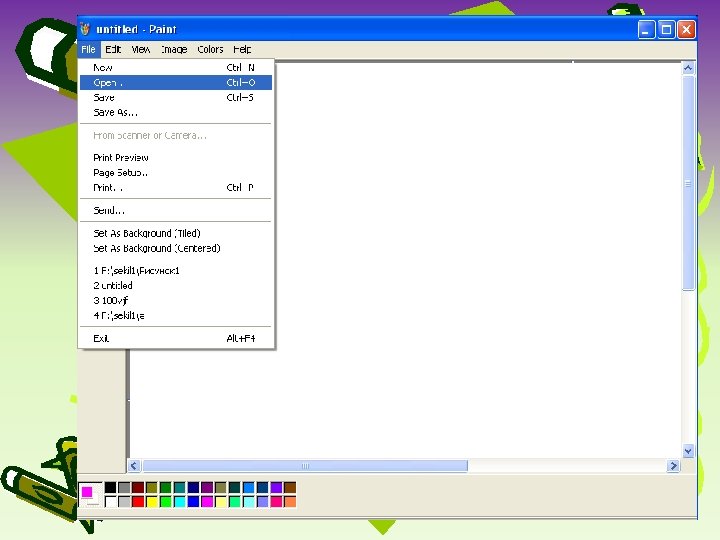Open the Colors menu
Viewport: 720px width, 540px height.
tap(210, 49)
